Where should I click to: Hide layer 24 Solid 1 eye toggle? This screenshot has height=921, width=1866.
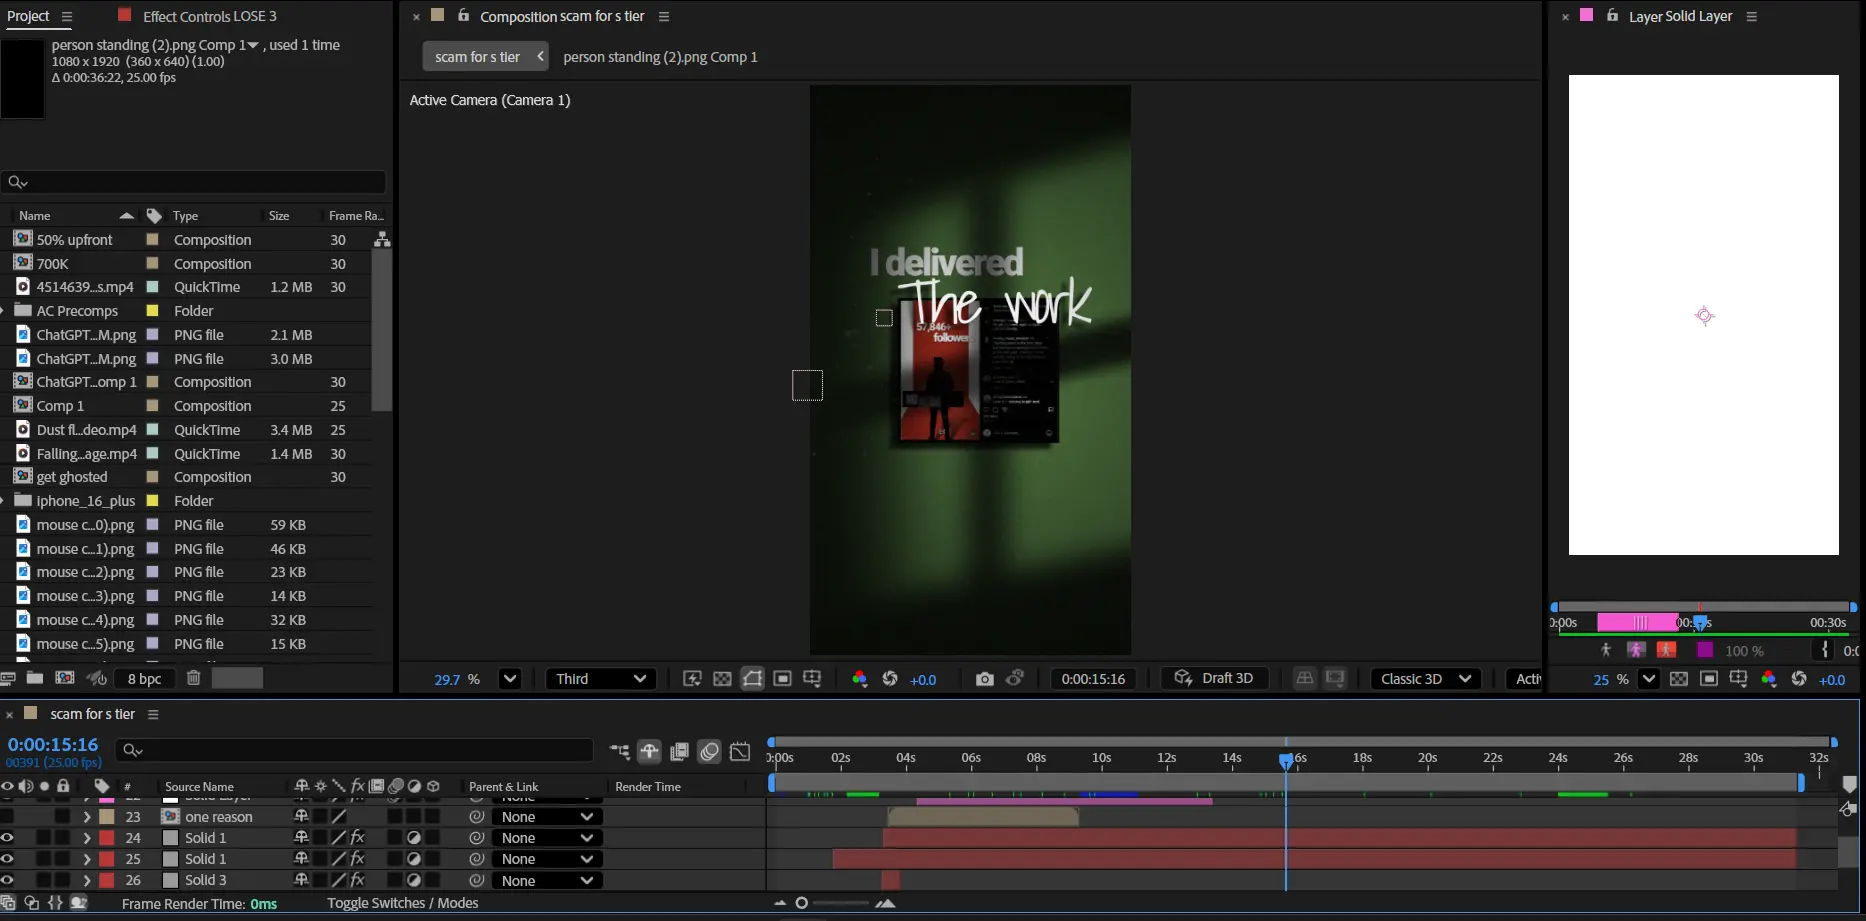pos(8,838)
